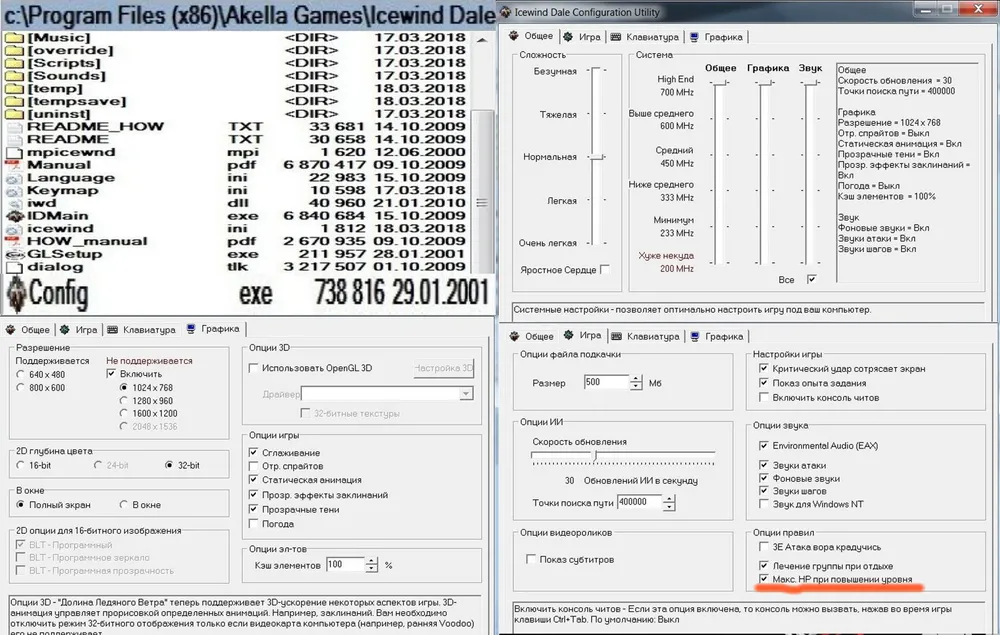Click the Icewind Dale Configuration Utility title icon
The width and height of the screenshot is (1000, 635).
tap(505, 11)
